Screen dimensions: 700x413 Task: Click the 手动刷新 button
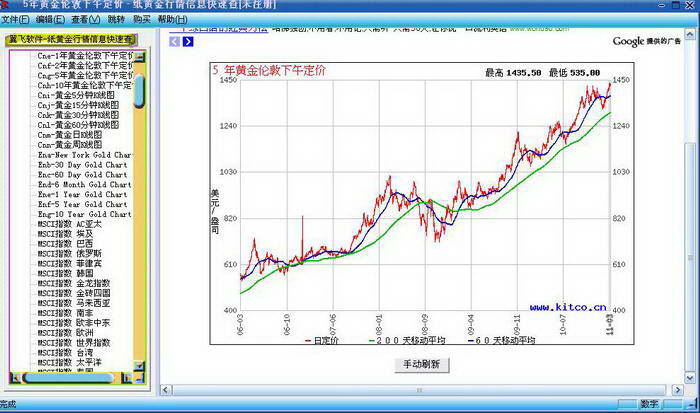(x=422, y=364)
